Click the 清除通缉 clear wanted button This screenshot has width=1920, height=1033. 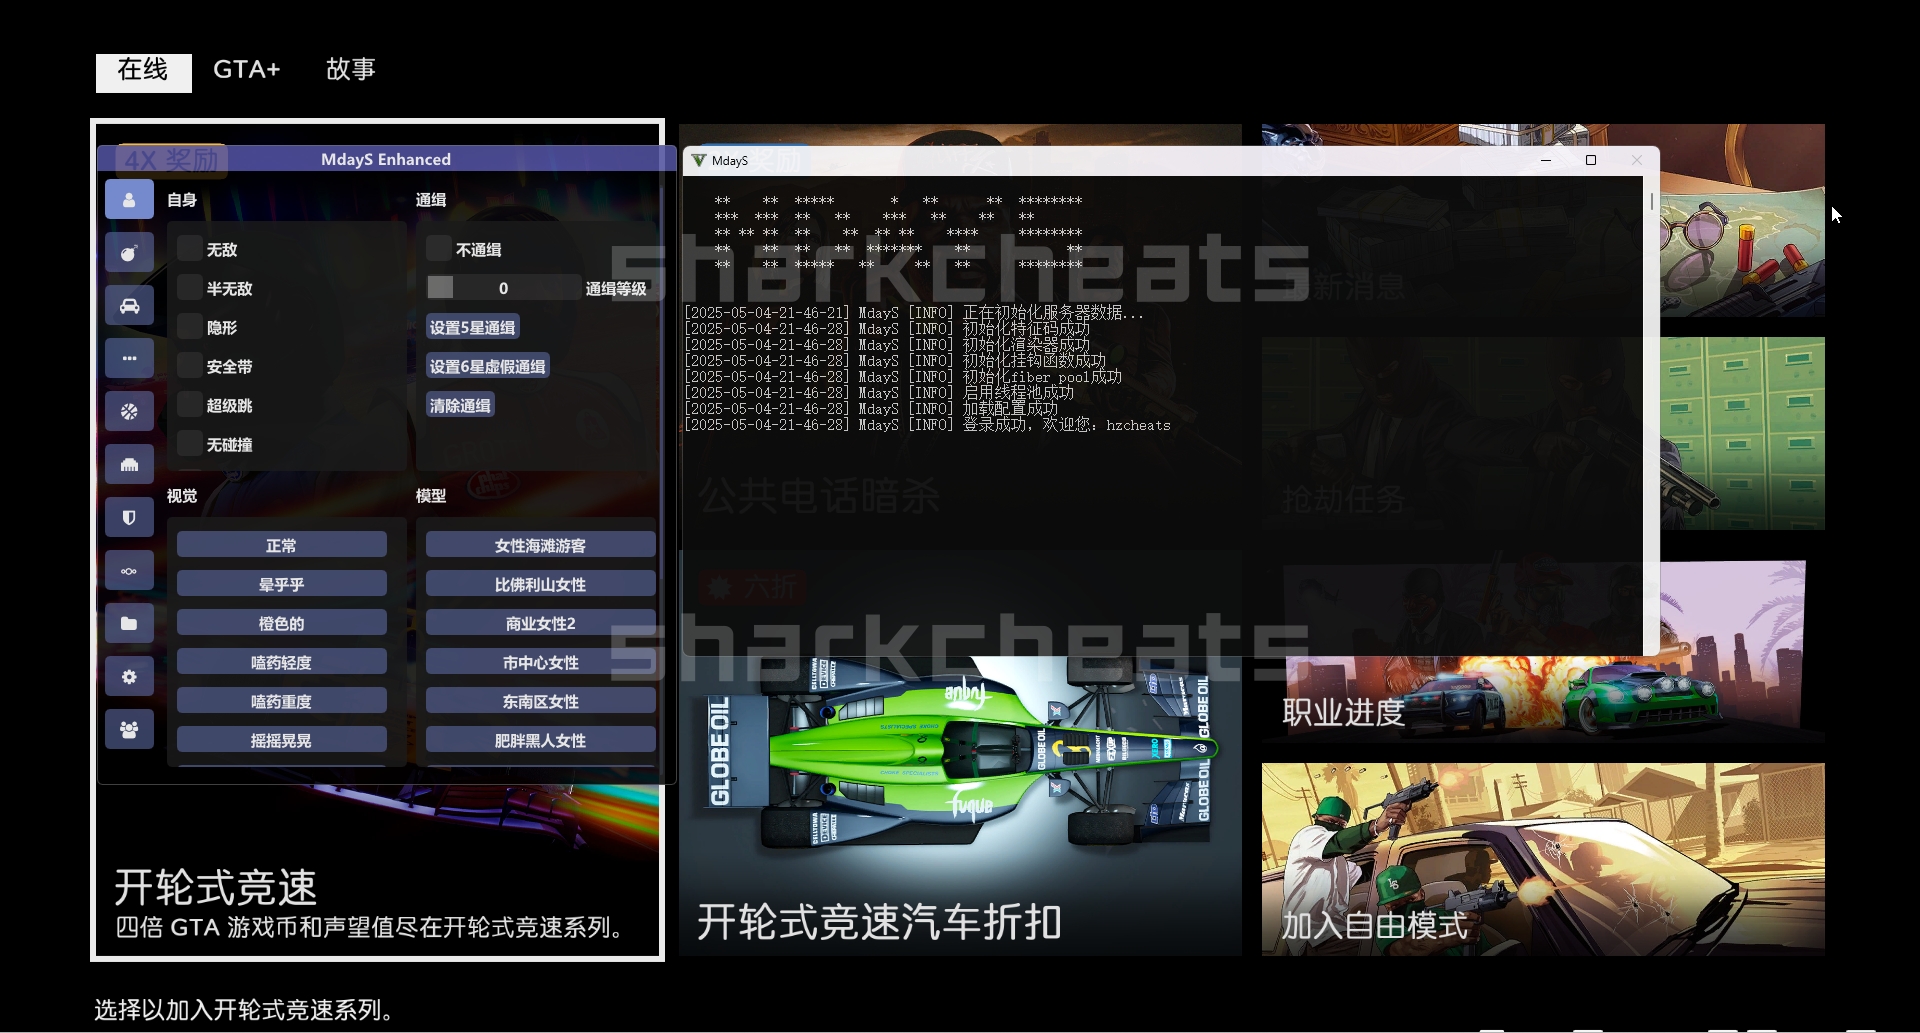tap(459, 404)
